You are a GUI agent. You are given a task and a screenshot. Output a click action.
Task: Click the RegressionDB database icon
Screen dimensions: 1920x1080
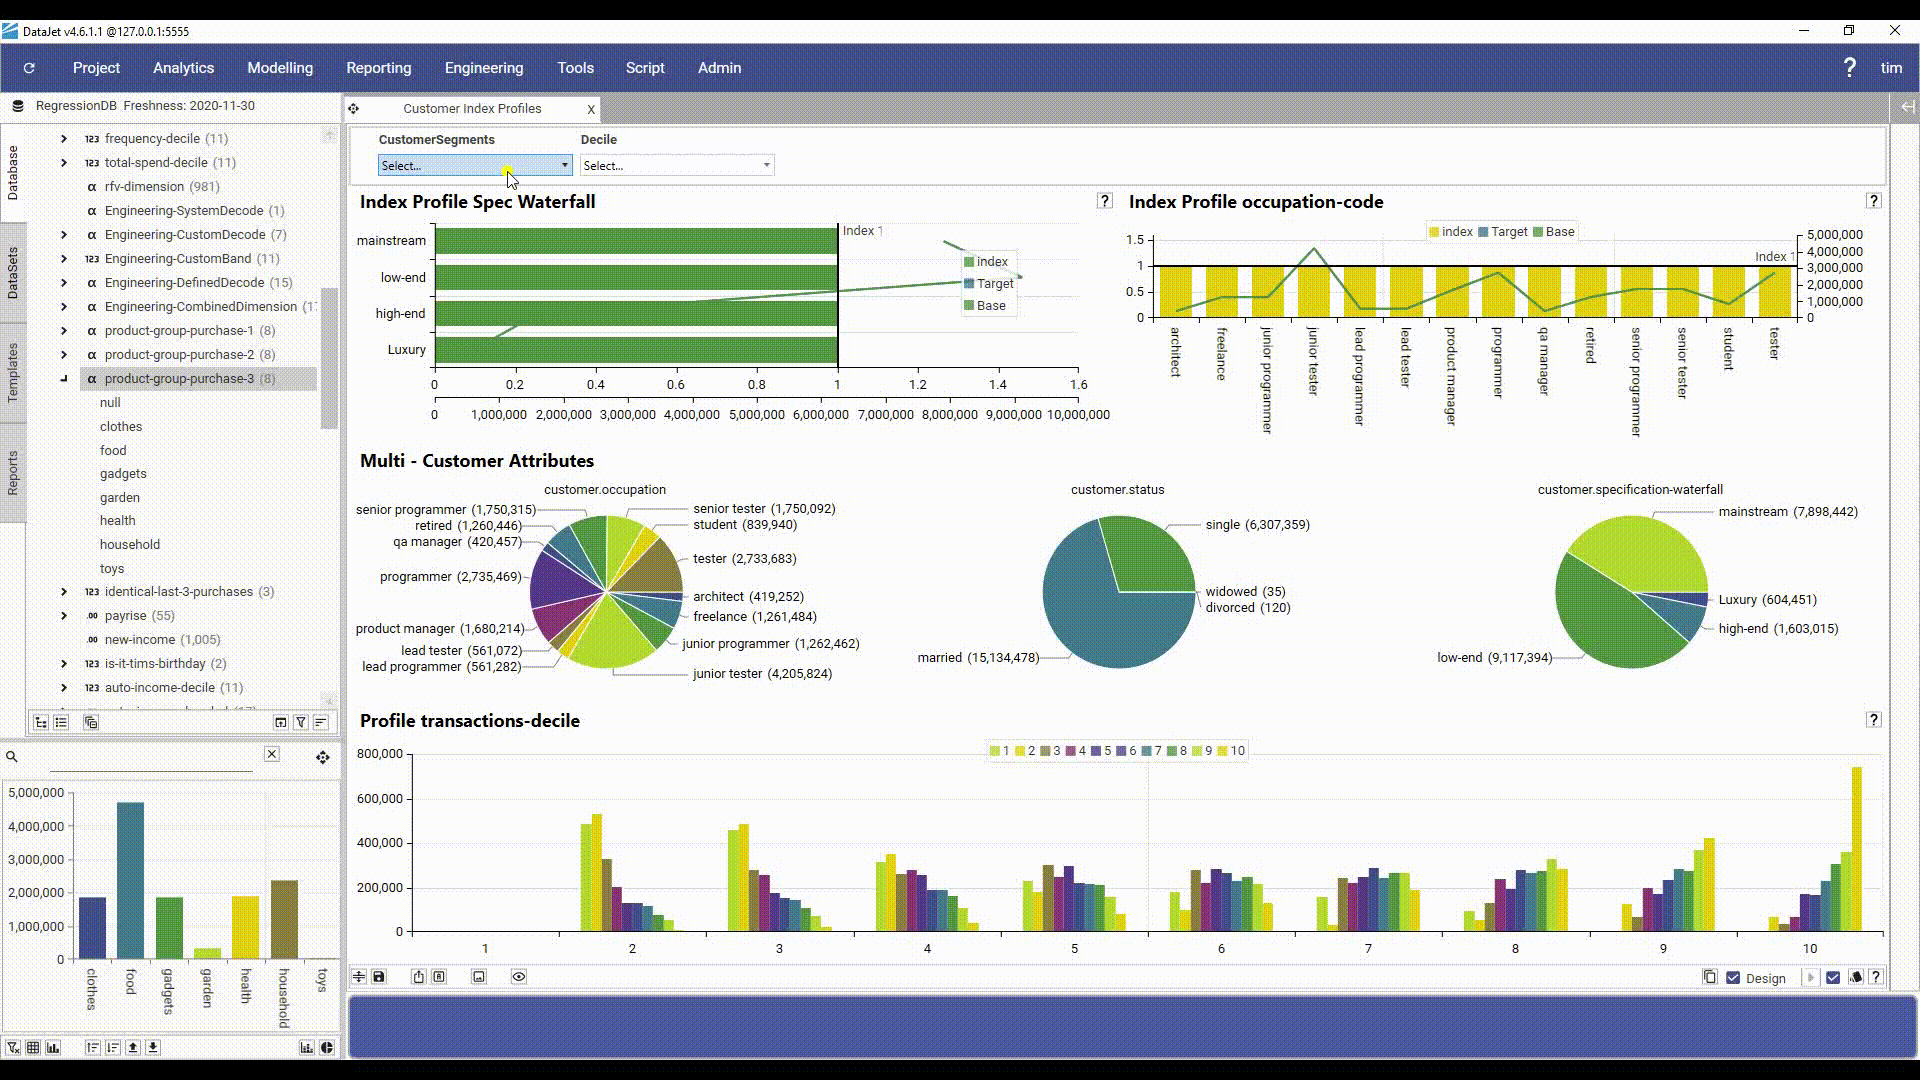click(x=18, y=106)
